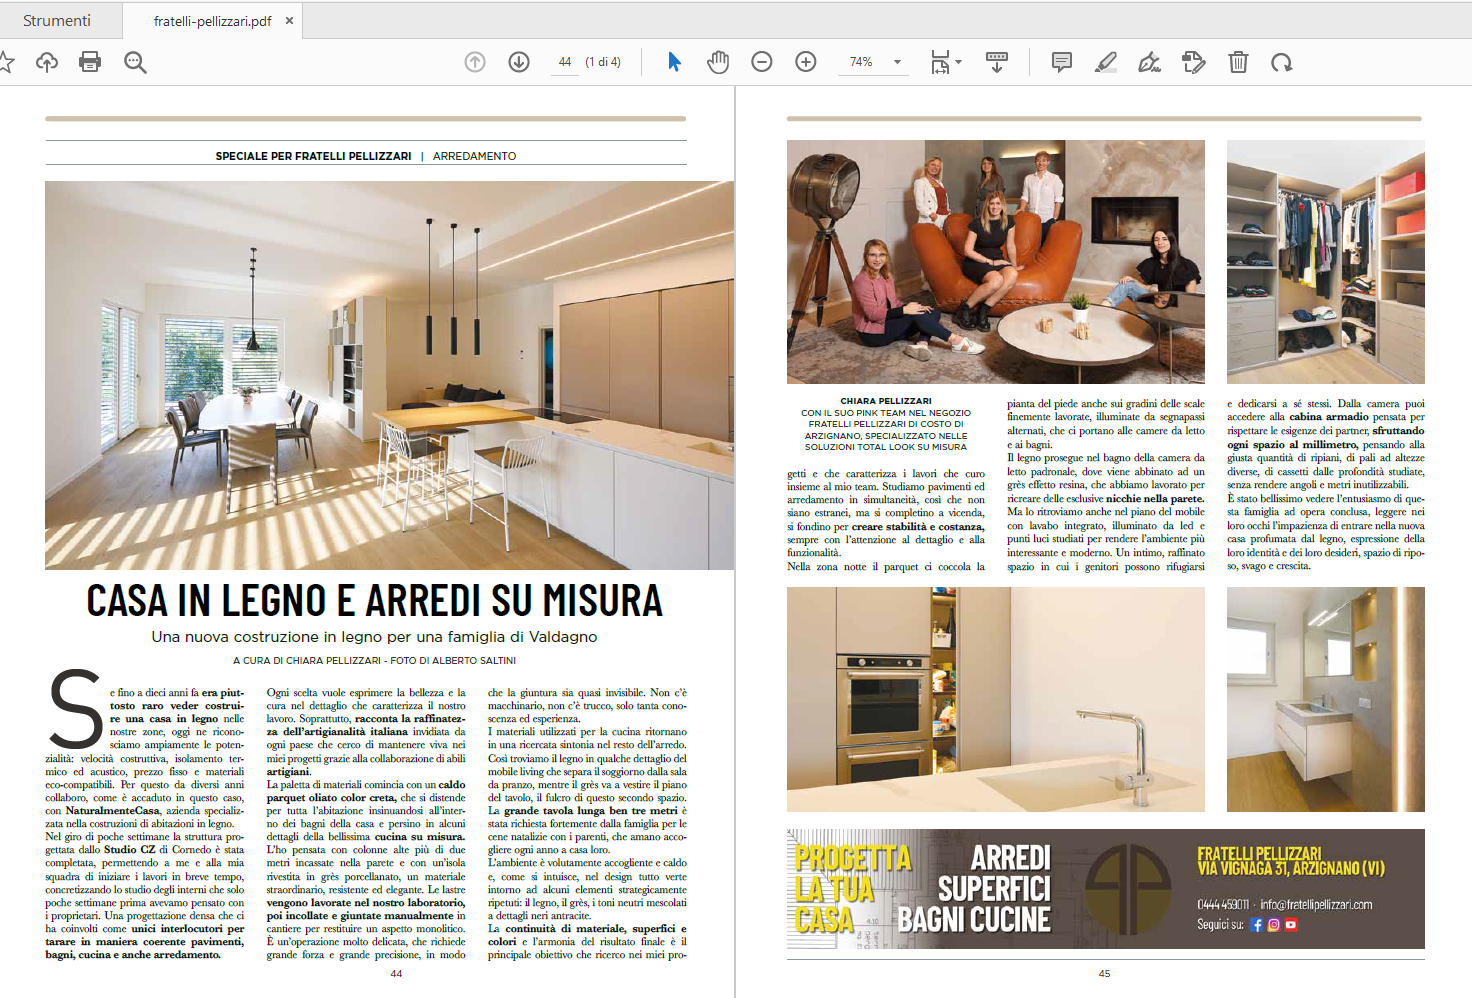Click the 74% zoom value field
The width and height of the screenshot is (1472, 998).
click(x=861, y=62)
